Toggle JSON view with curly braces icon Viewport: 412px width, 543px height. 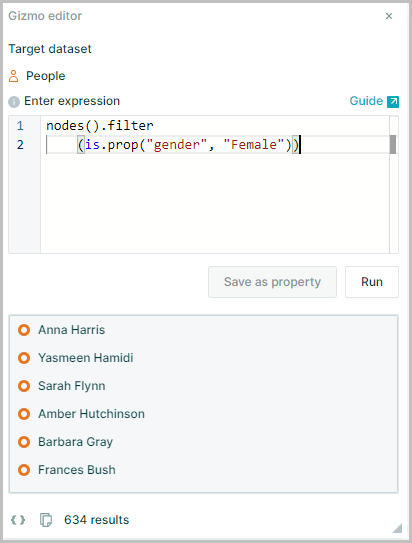tap(18, 520)
